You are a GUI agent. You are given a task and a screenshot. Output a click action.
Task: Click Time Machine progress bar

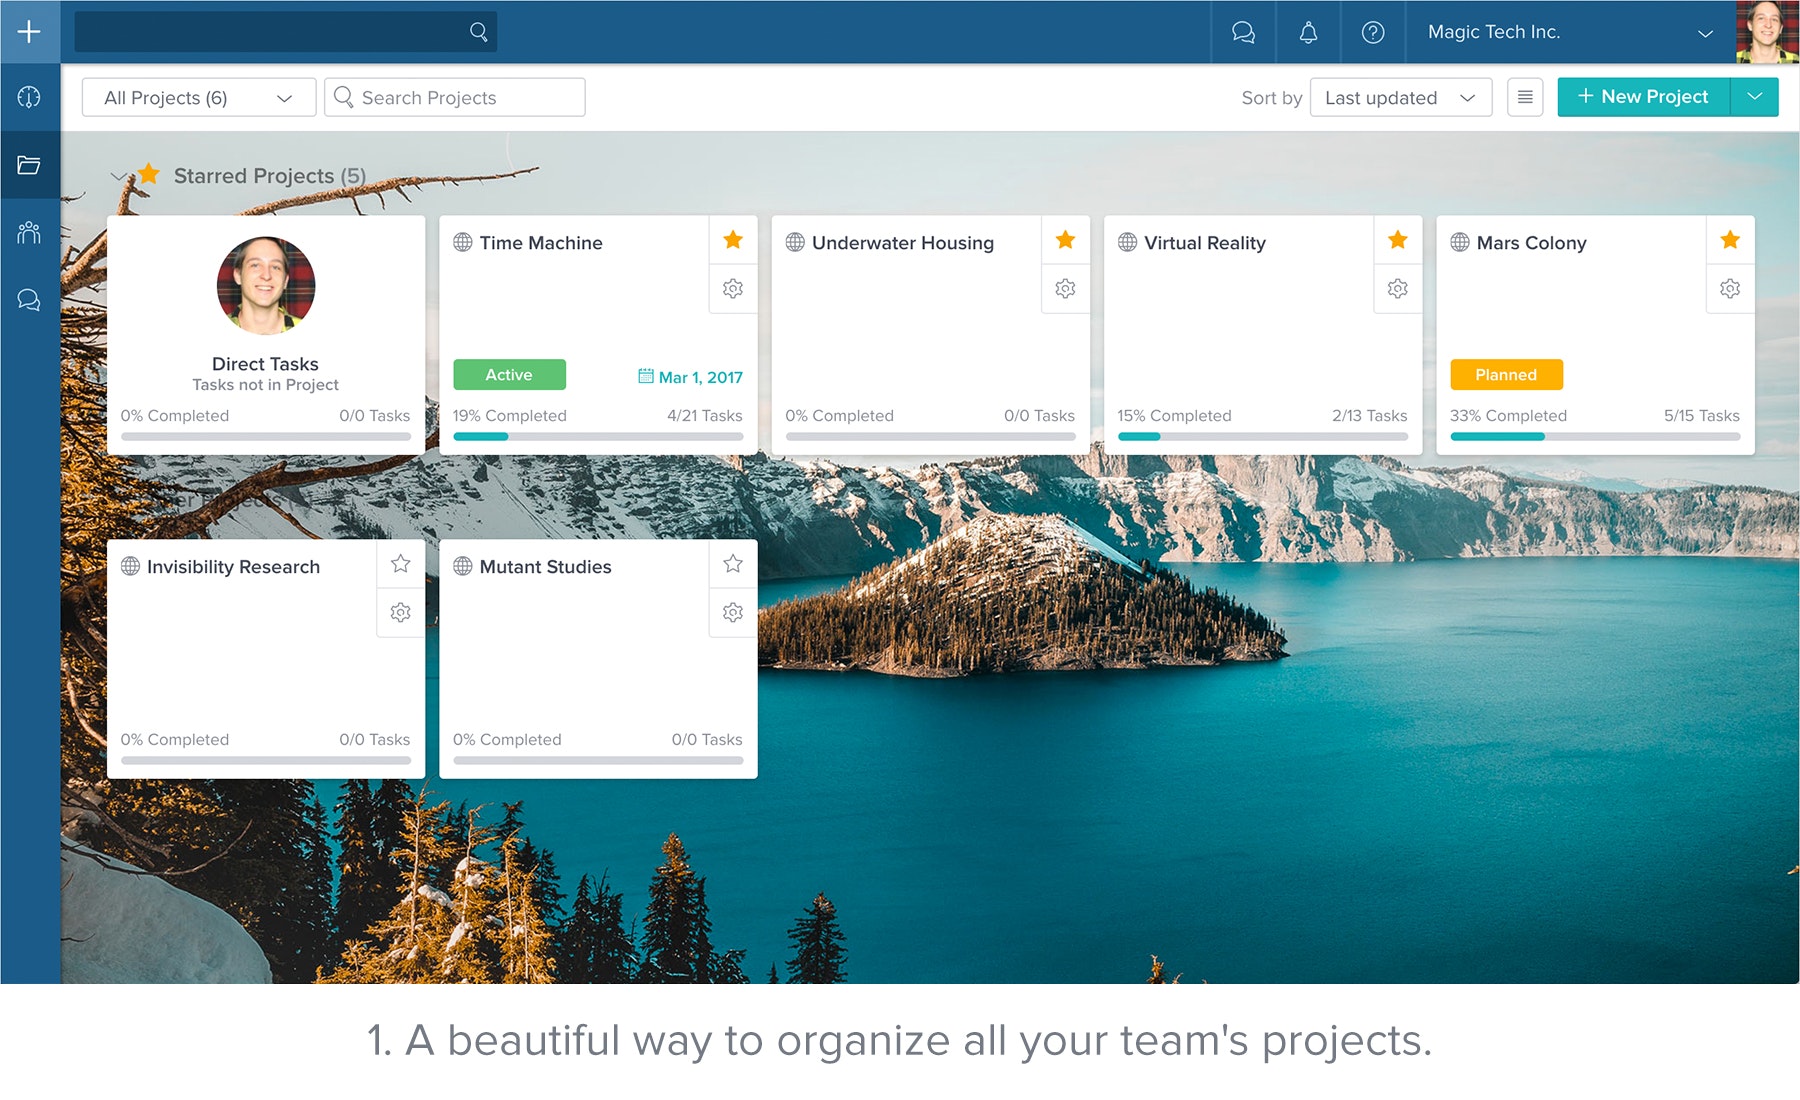[598, 437]
